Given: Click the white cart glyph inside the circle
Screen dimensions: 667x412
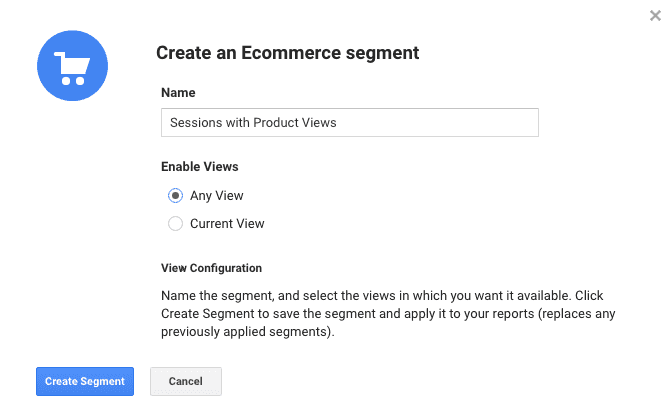Looking at the screenshot, I should click(71, 66).
